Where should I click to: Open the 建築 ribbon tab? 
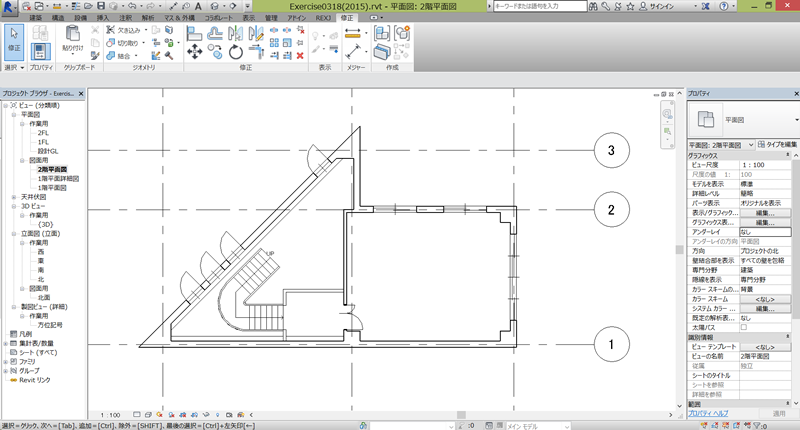[36, 18]
